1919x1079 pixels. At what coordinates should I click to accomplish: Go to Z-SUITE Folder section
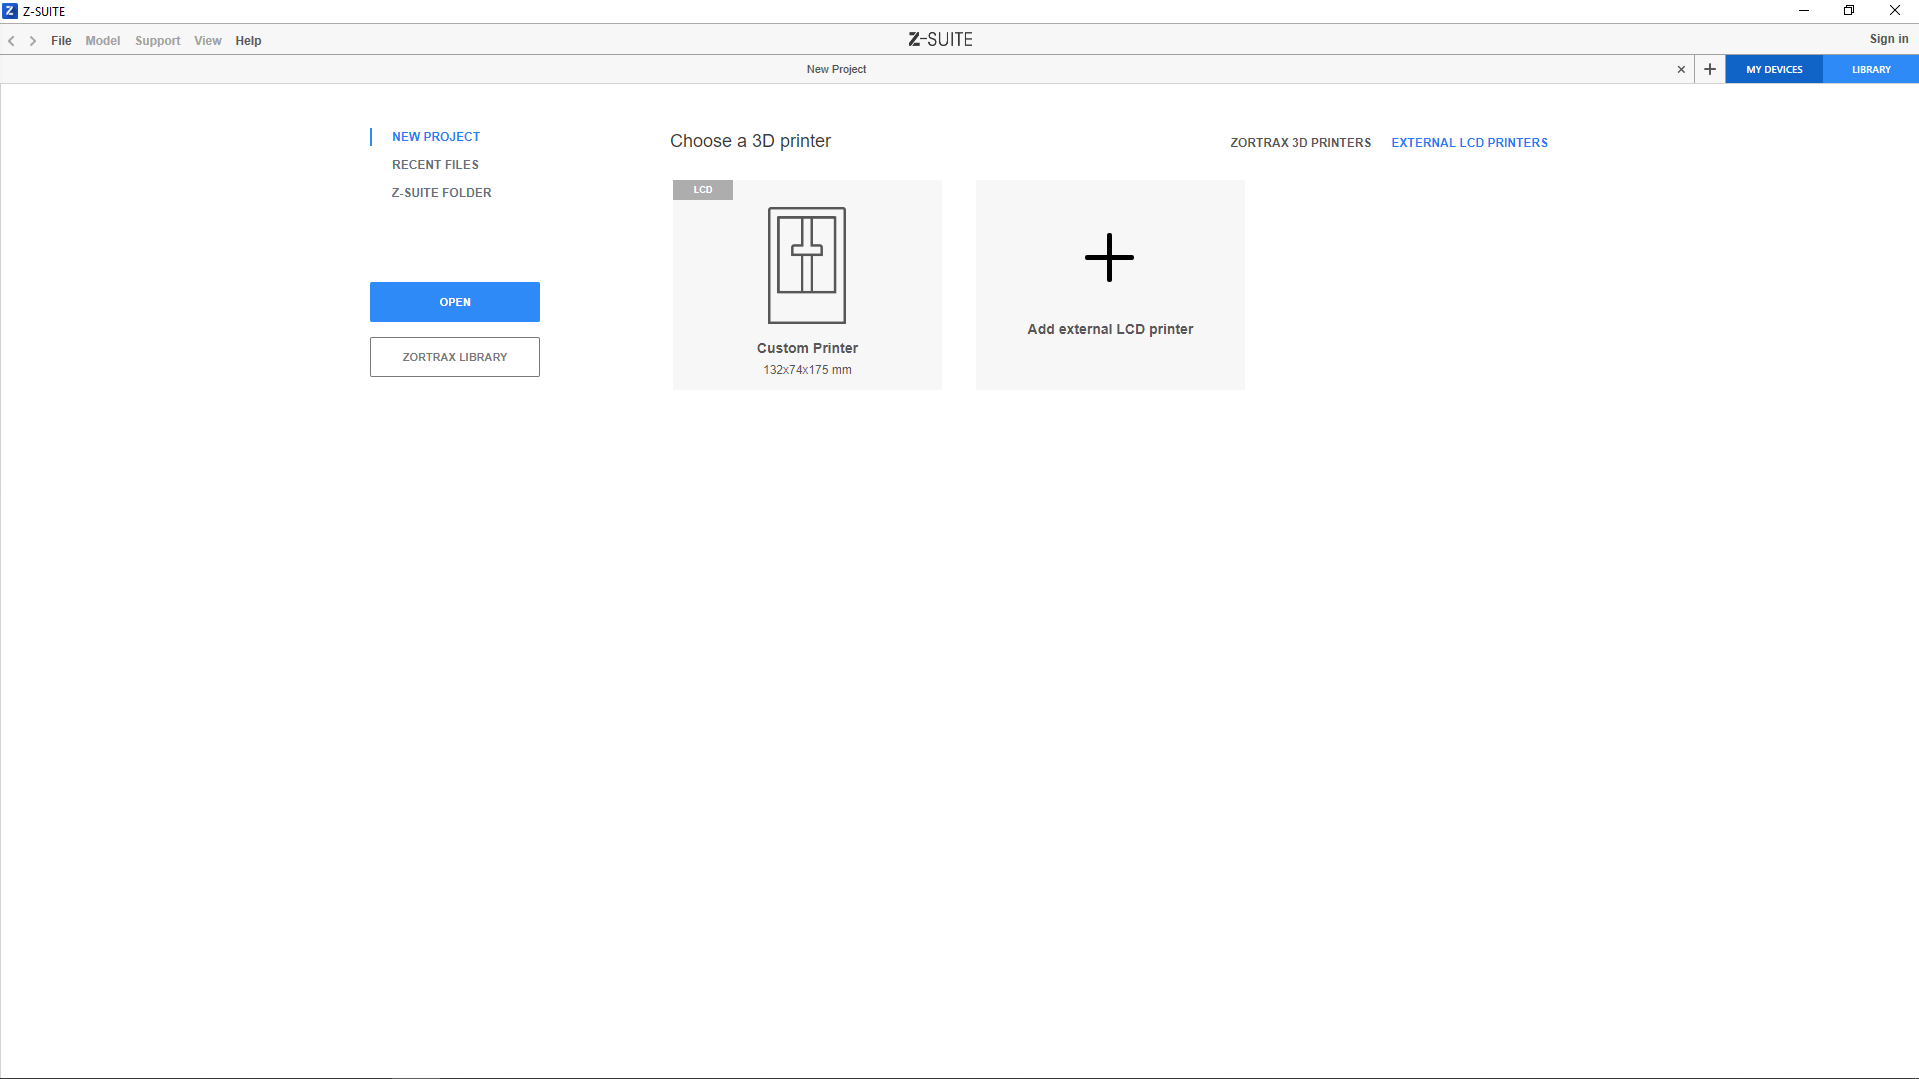click(441, 193)
